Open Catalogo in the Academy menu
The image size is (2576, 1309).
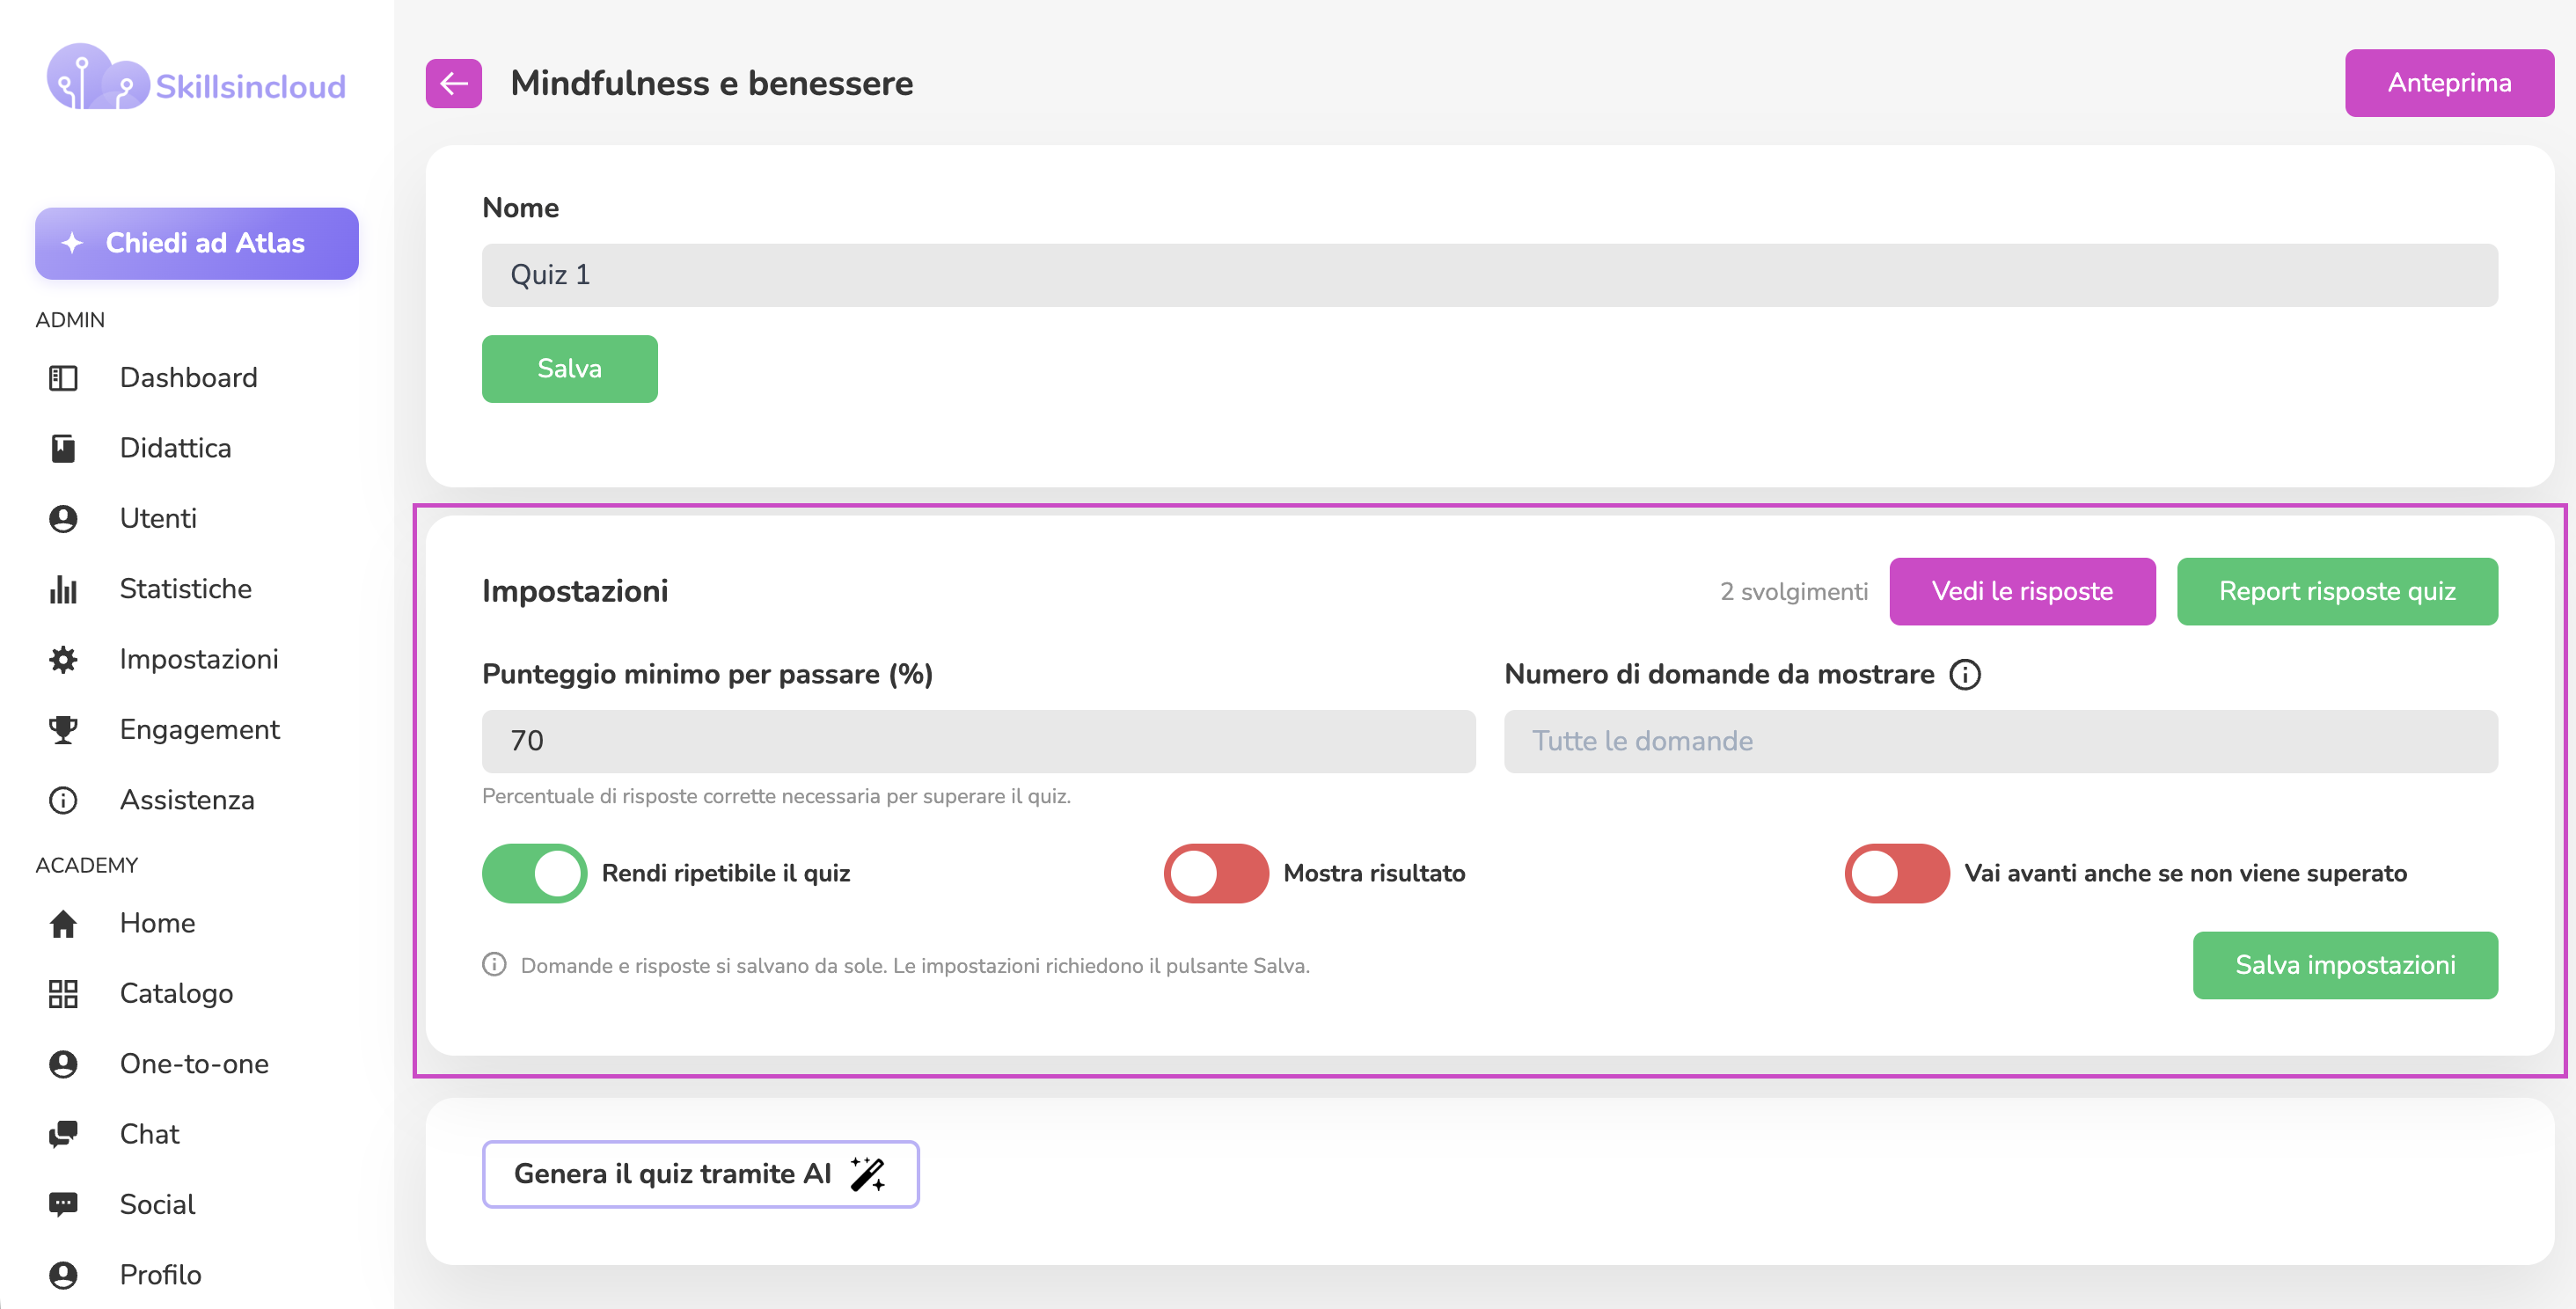pyautogui.click(x=176, y=994)
